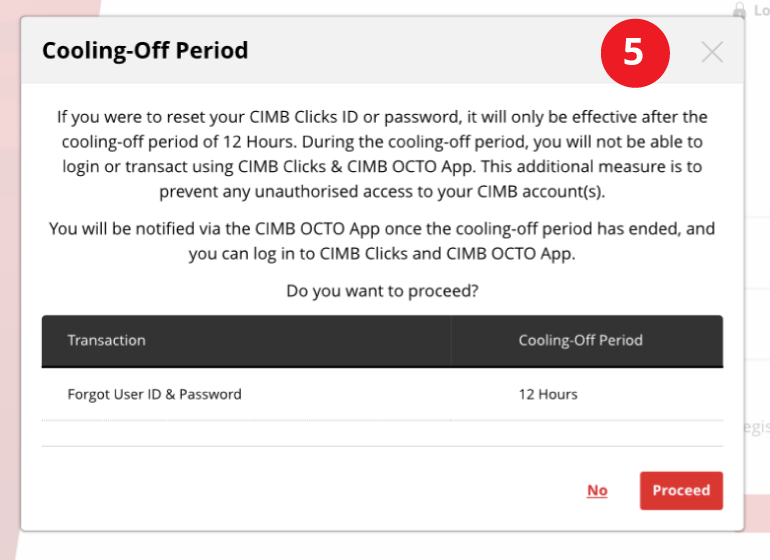Click the '12 Hours' table cell
770x560 pixels.
click(x=548, y=394)
